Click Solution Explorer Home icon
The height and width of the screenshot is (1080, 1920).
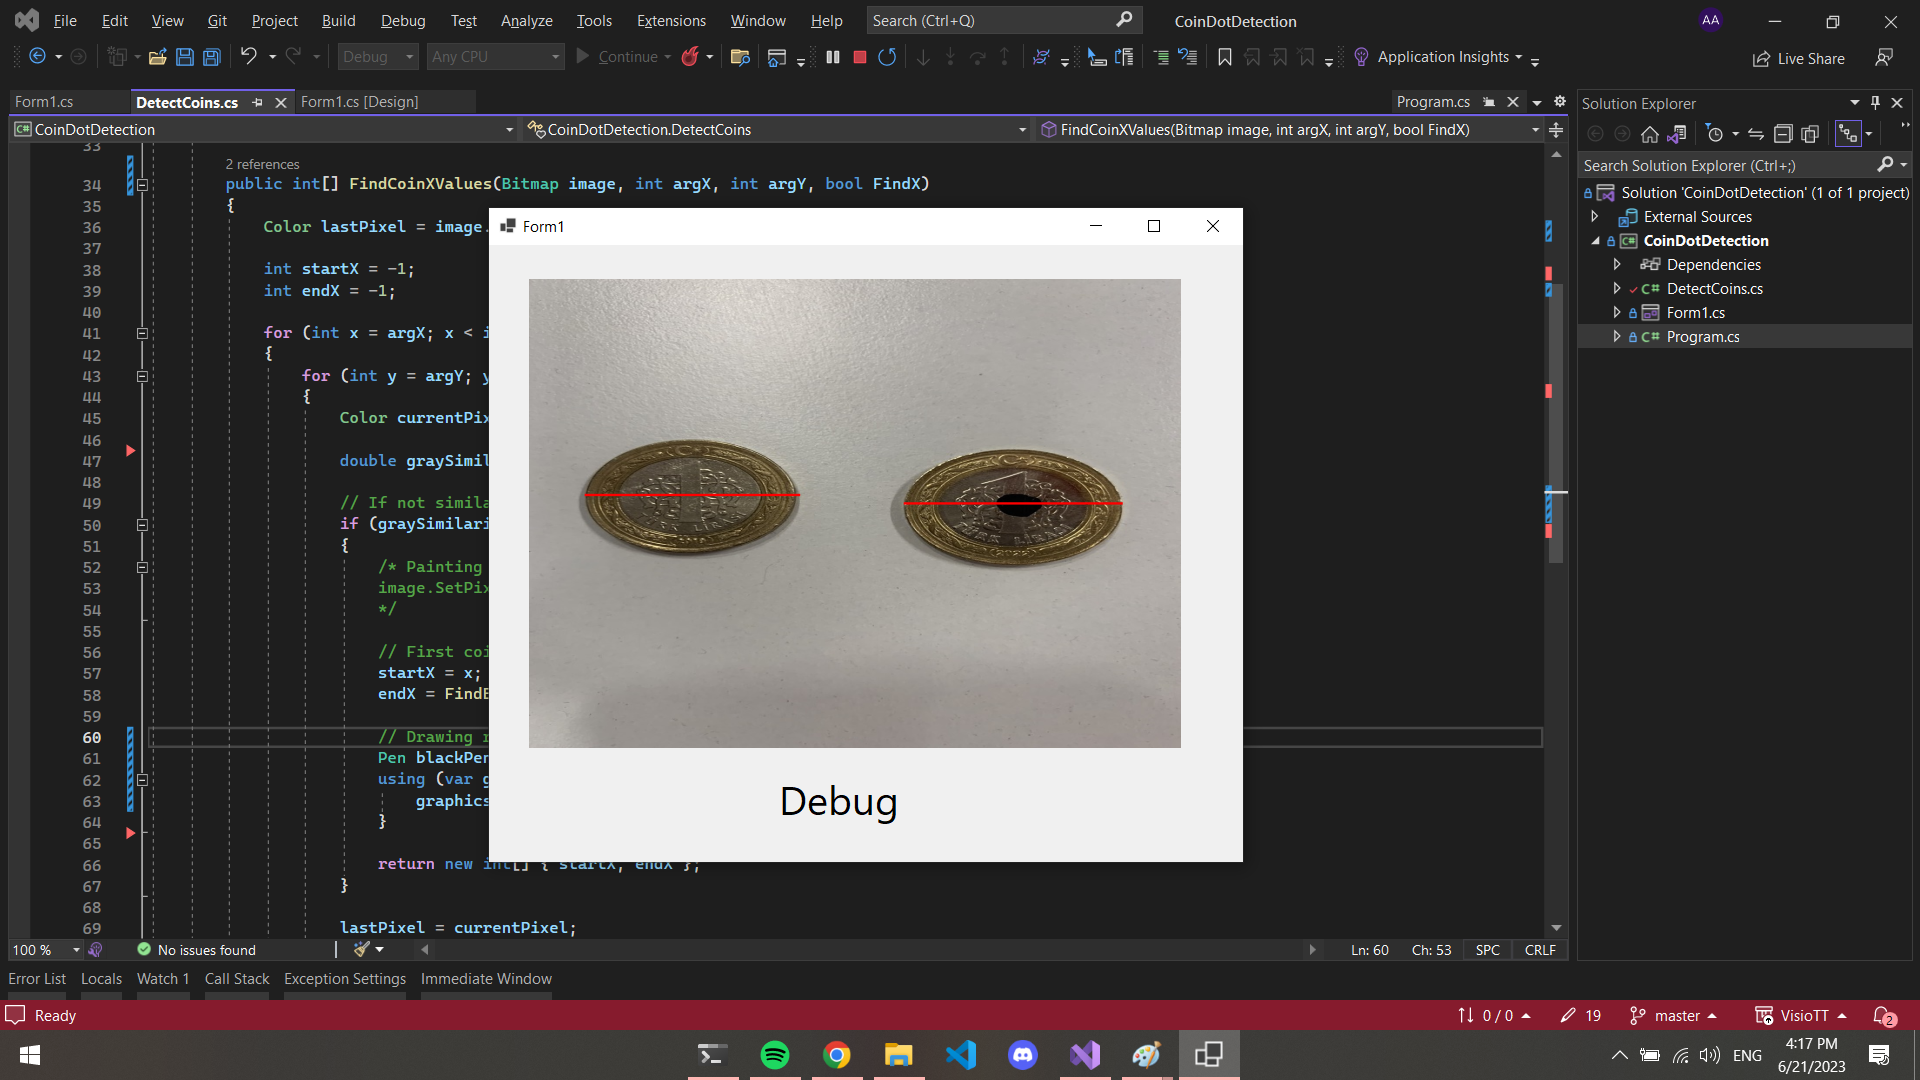(1650, 134)
